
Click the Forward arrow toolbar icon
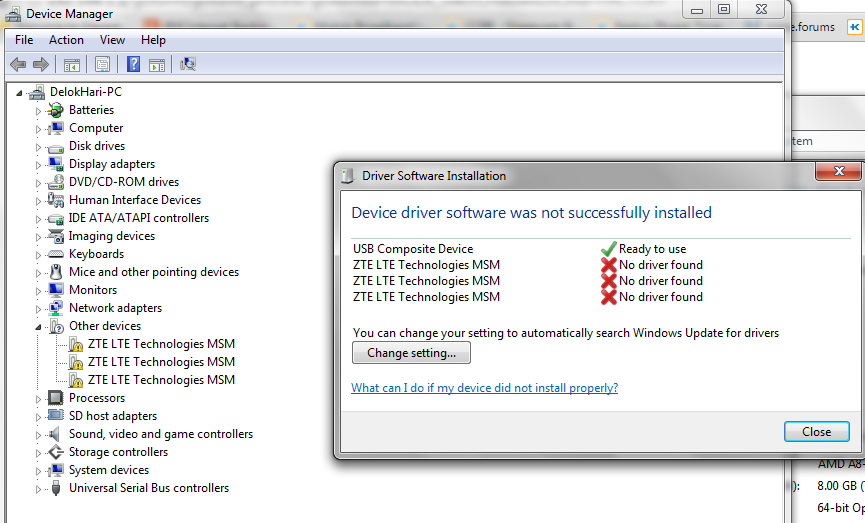coord(41,65)
